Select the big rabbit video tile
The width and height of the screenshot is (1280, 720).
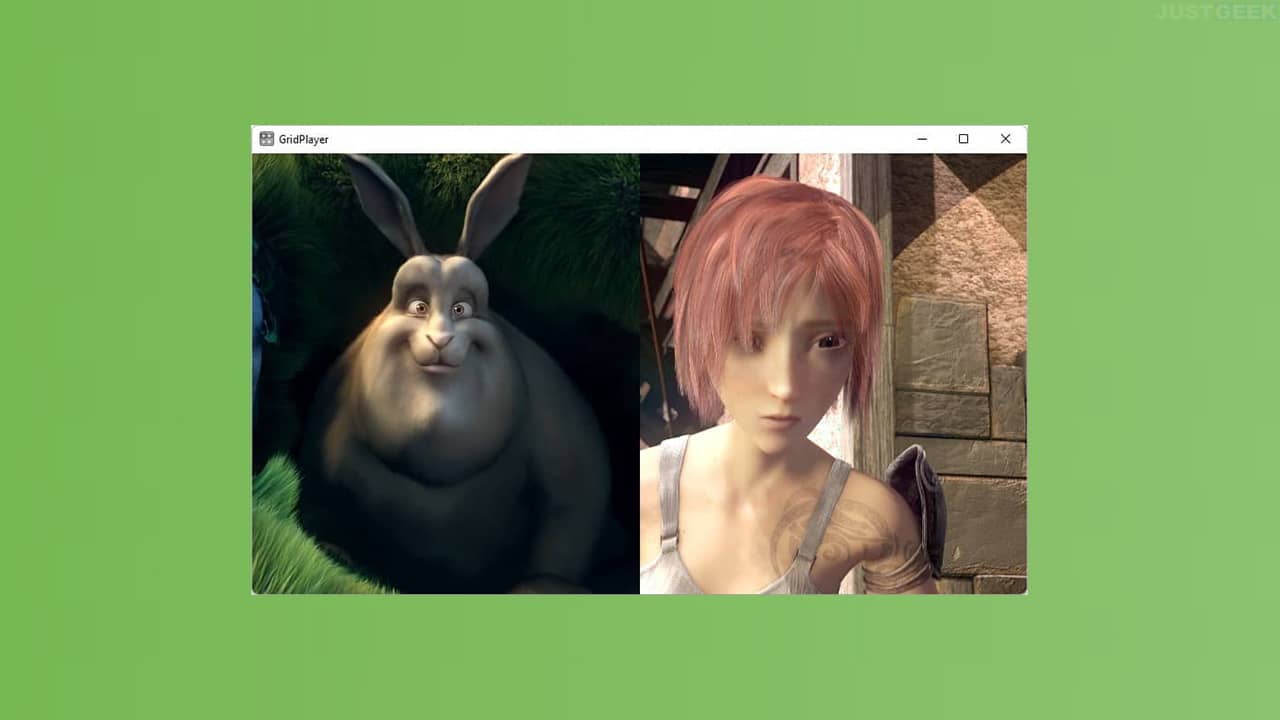point(446,373)
